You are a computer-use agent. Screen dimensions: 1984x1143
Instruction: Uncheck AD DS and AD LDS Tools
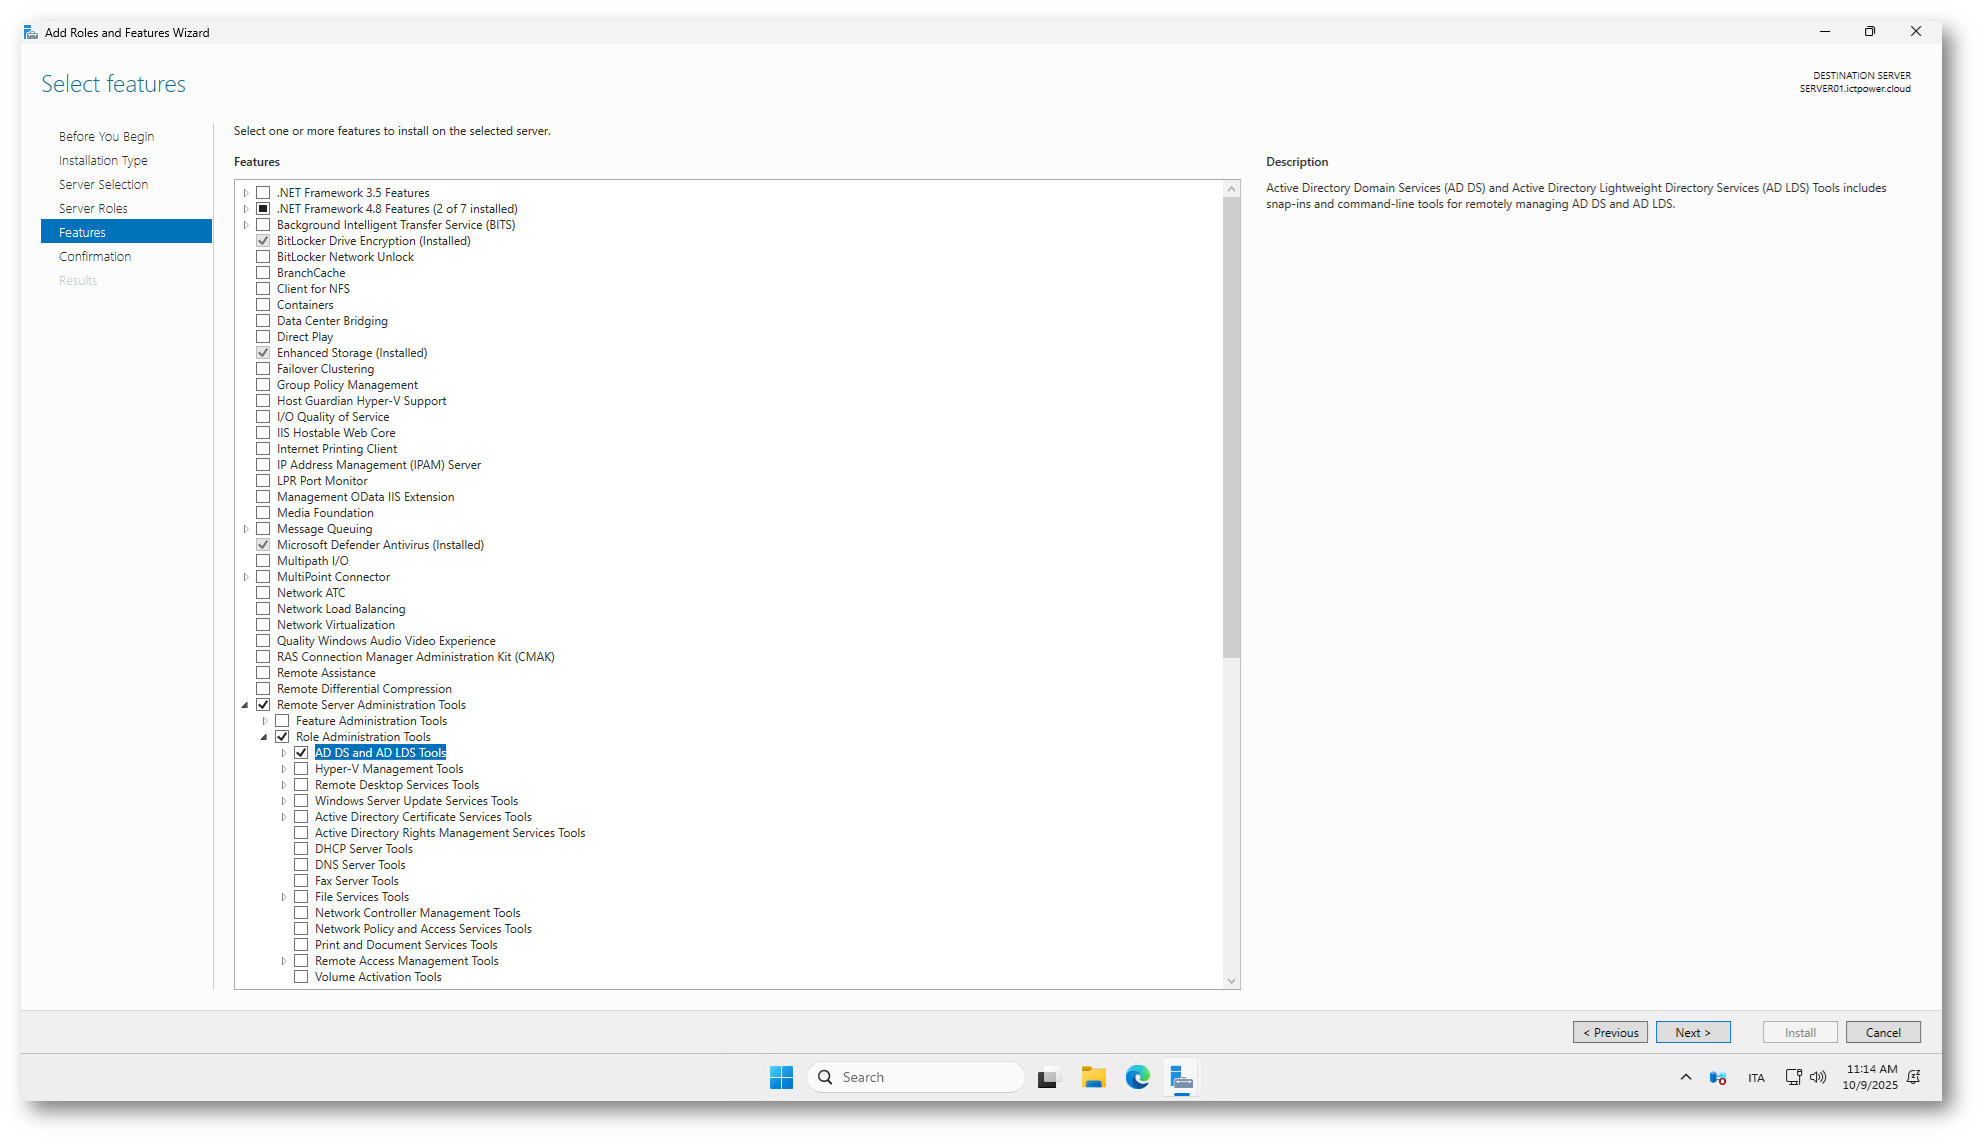coord(301,753)
